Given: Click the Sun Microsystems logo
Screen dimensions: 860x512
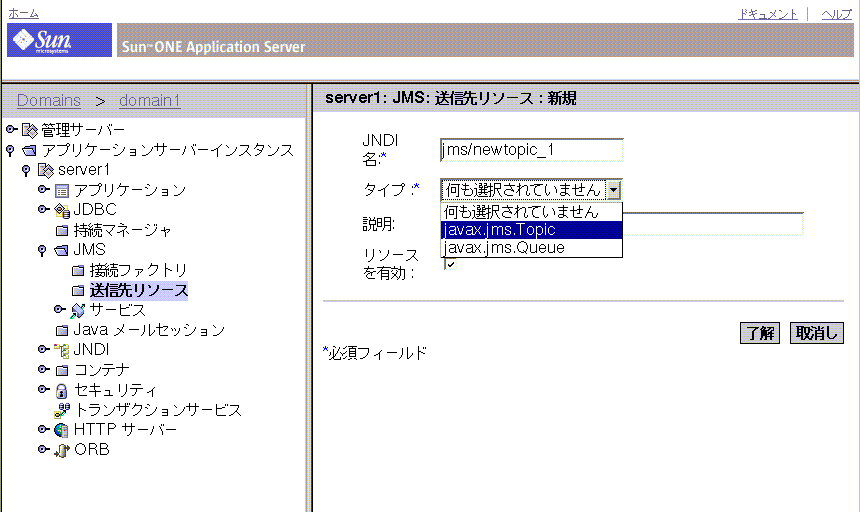Looking at the screenshot, I should (x=59, y=39).
